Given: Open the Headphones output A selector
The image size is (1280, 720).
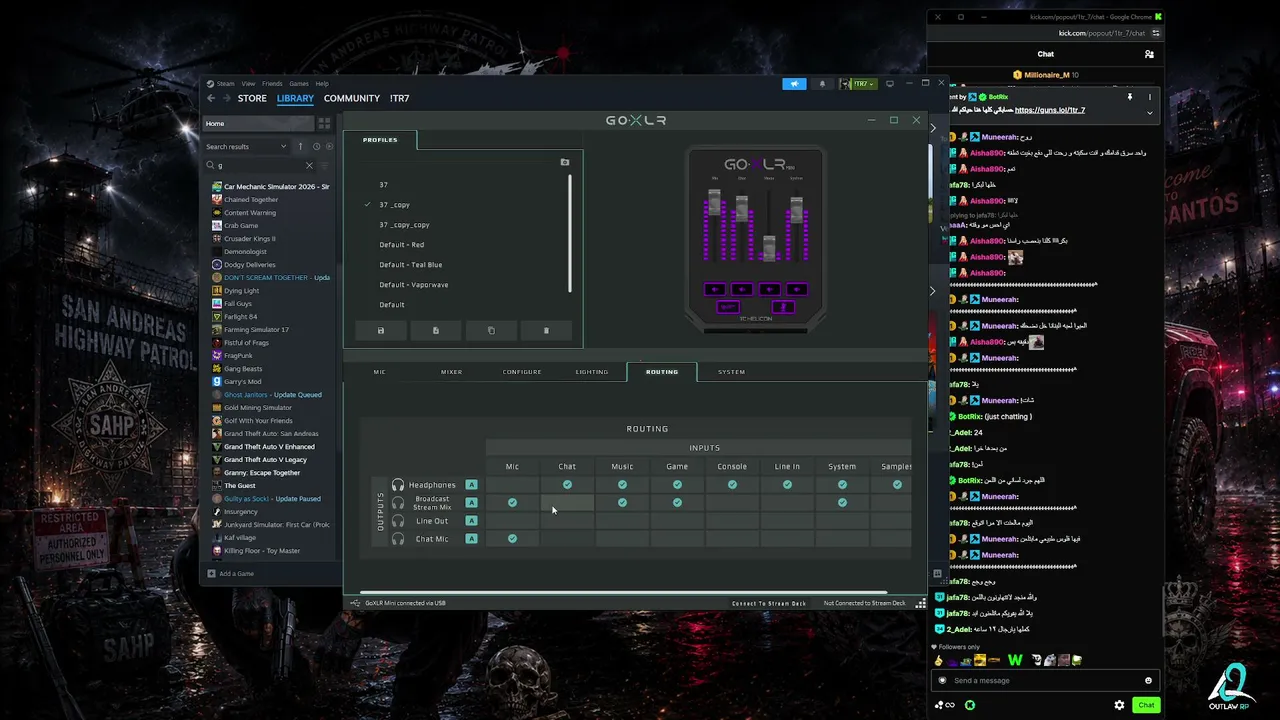Looking at the screenshot, I should (471, 485).
